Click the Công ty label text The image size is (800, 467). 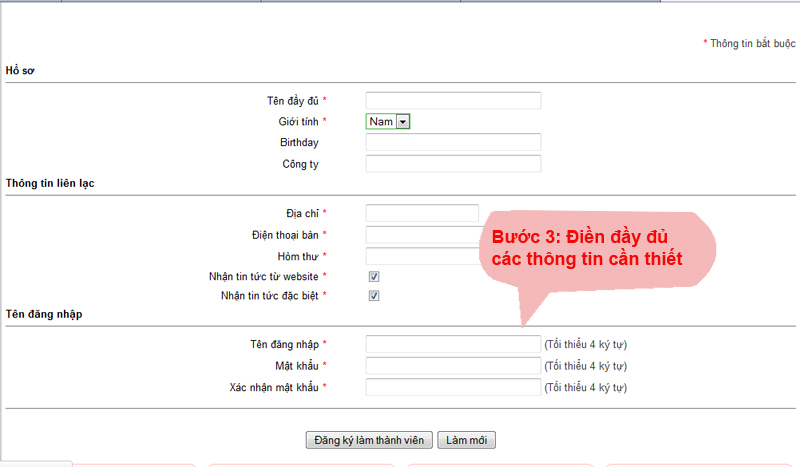point(301,164)
